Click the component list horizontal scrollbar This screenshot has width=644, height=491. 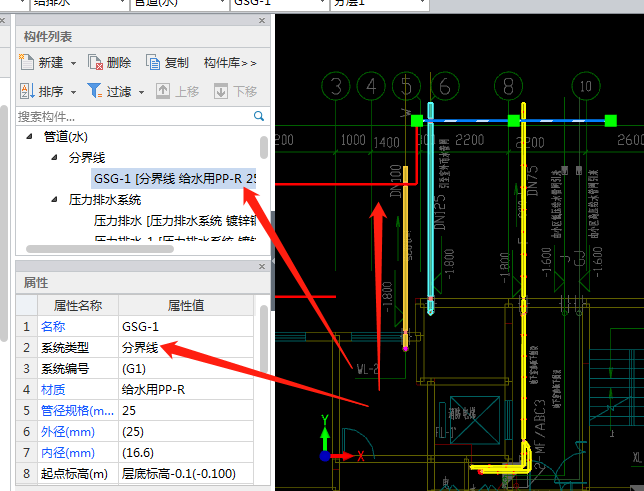(x=100, y=249)
